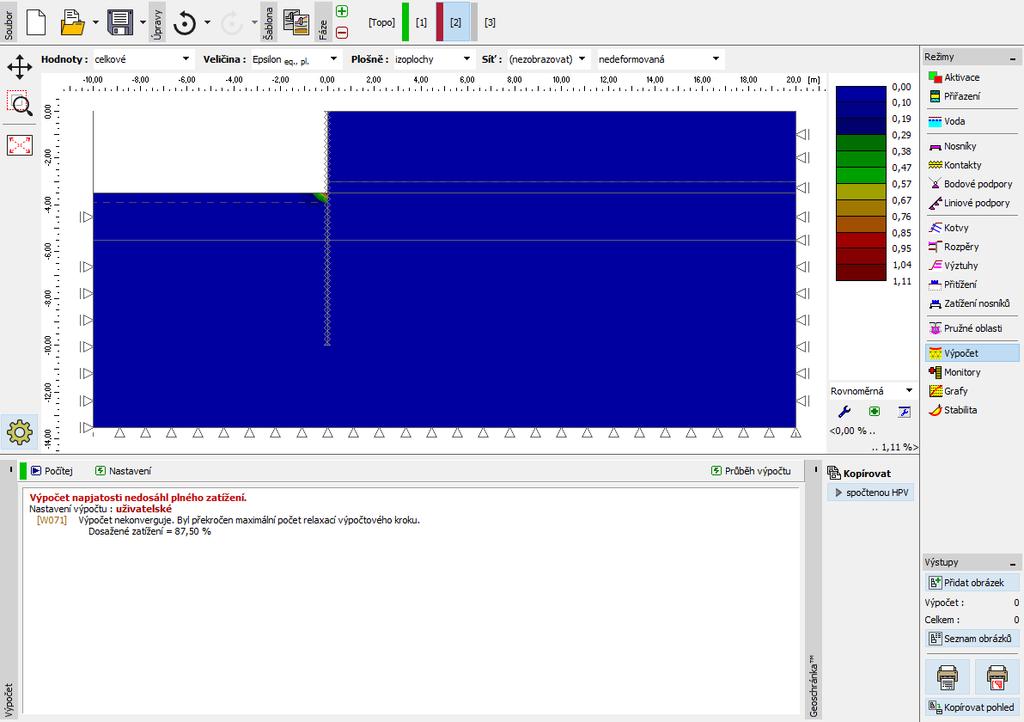Save the project with floppy disk icon
The image size is (1024, 722).
click(120, 22)
